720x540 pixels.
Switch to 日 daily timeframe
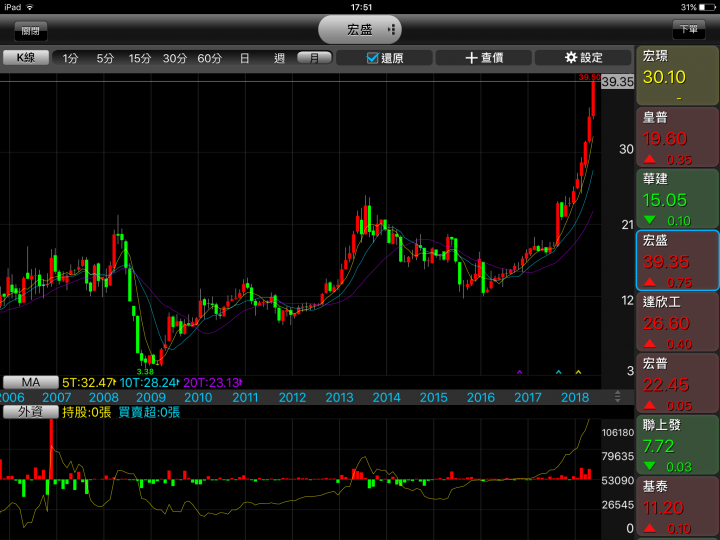(x=245, y=58)
